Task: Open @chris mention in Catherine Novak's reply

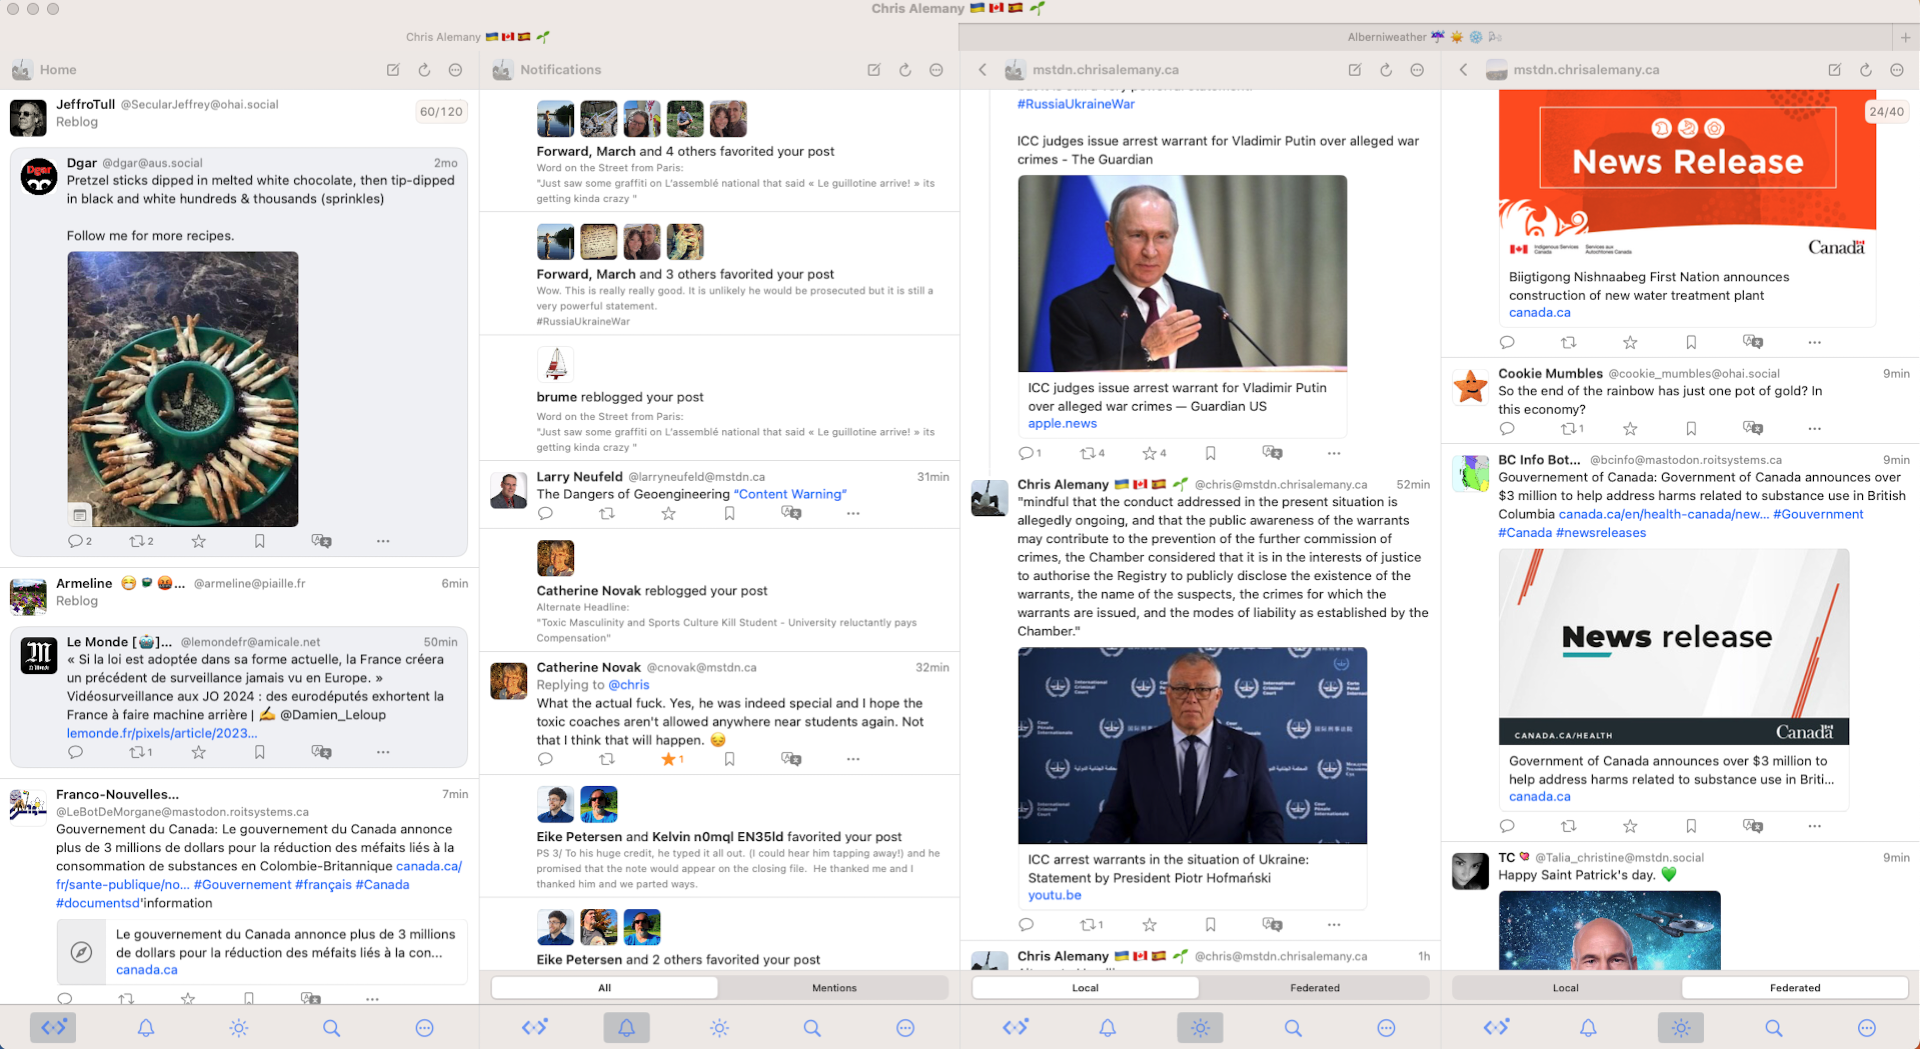Action: (x=629, y=685)
